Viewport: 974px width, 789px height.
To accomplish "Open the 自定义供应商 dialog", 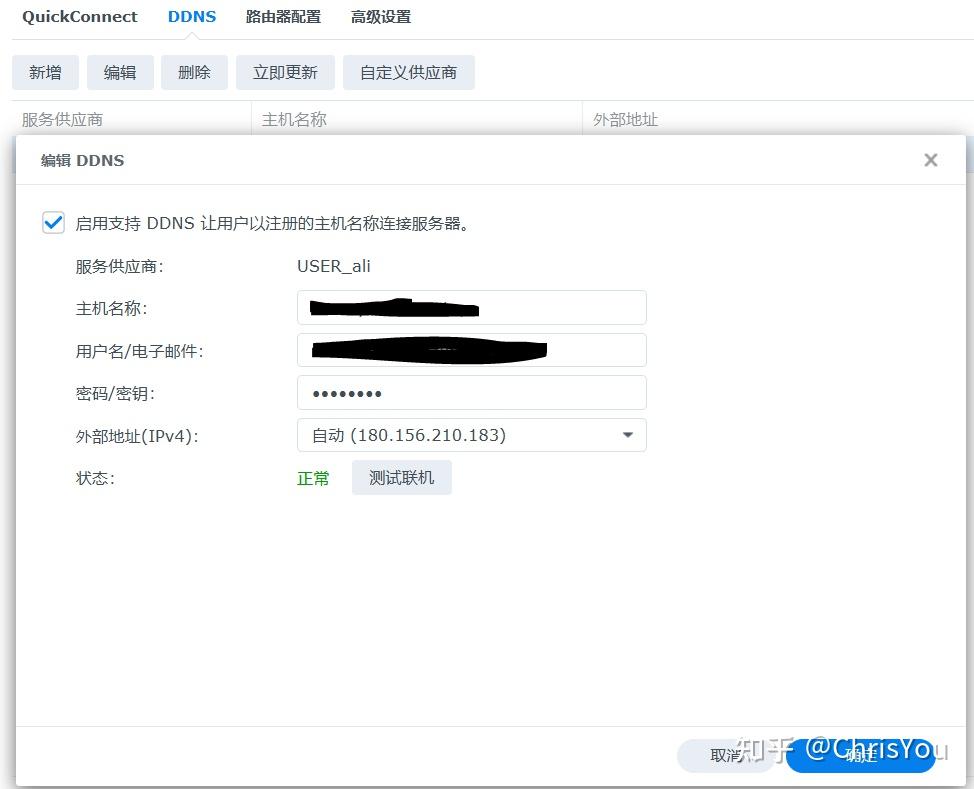I will coord(409,72).
